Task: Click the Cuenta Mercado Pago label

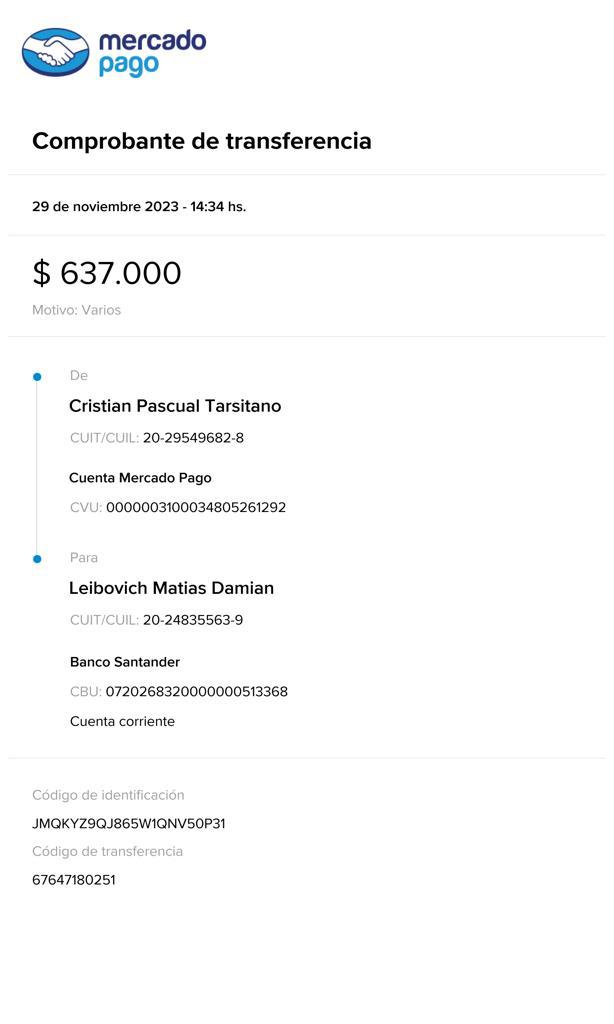Action: click(x=140, y=478)
